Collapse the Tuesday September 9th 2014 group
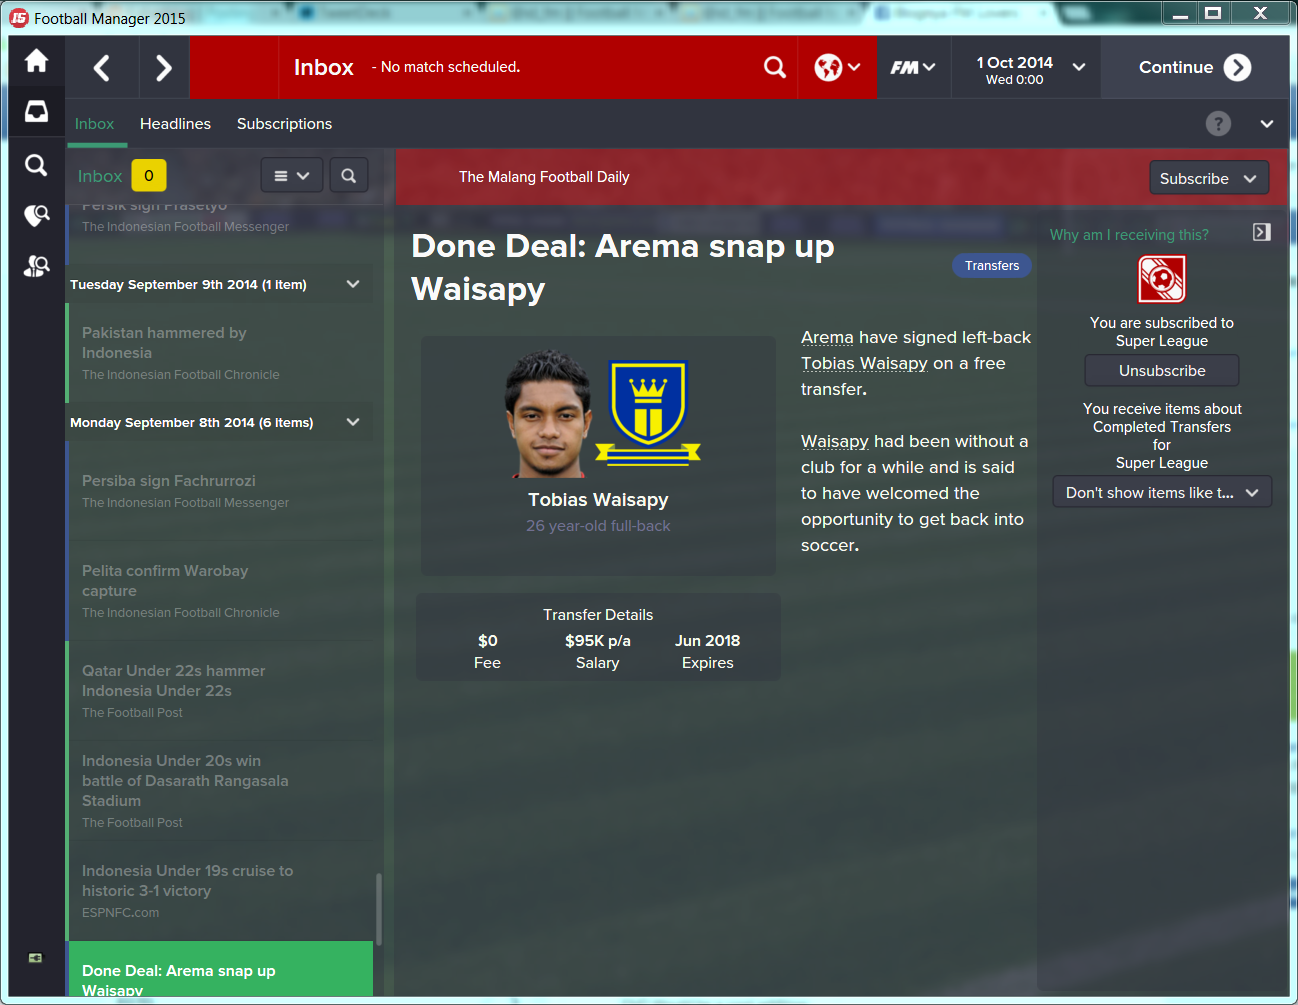Viewport: 1298px width, 1005px height. pos(353,284)
